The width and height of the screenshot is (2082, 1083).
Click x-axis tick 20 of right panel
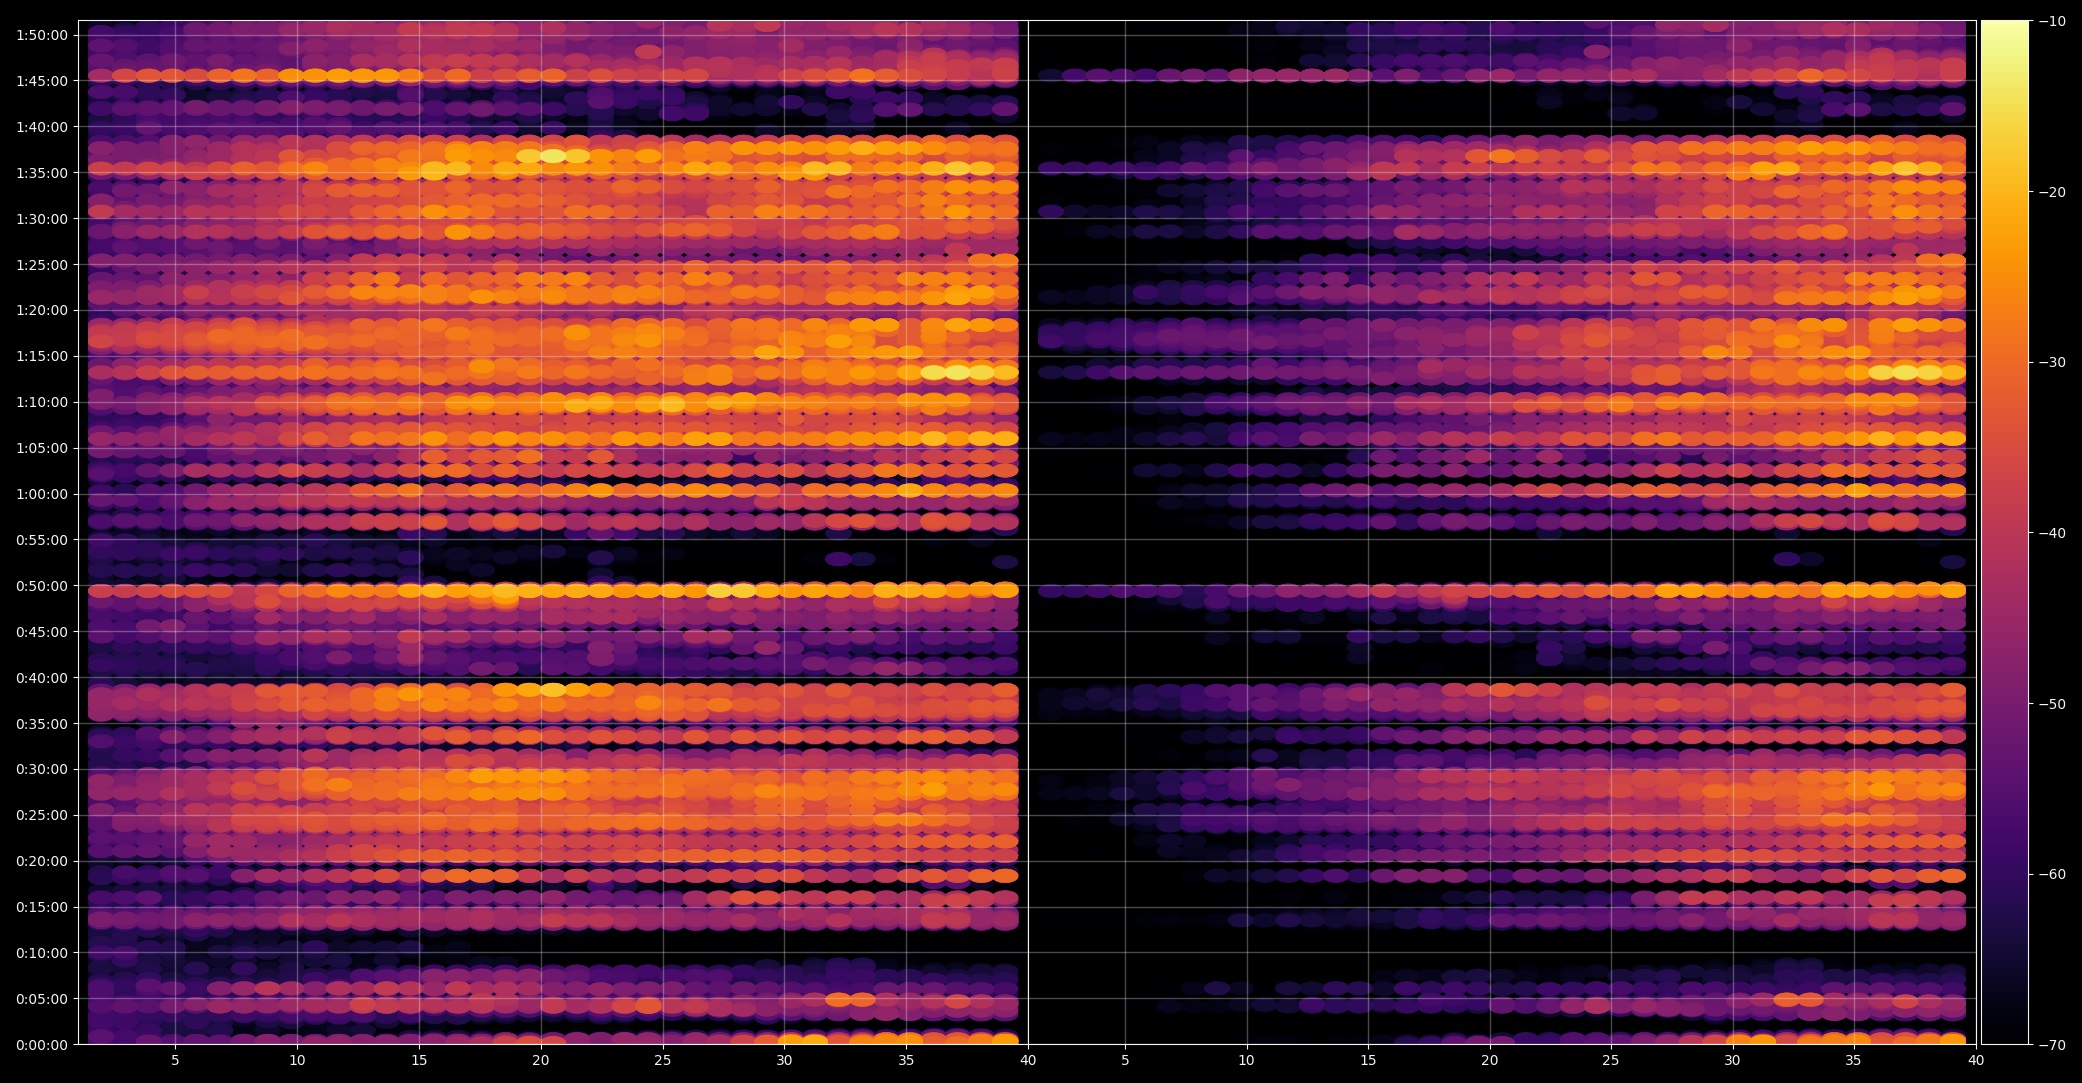tap(1490, 1059)
